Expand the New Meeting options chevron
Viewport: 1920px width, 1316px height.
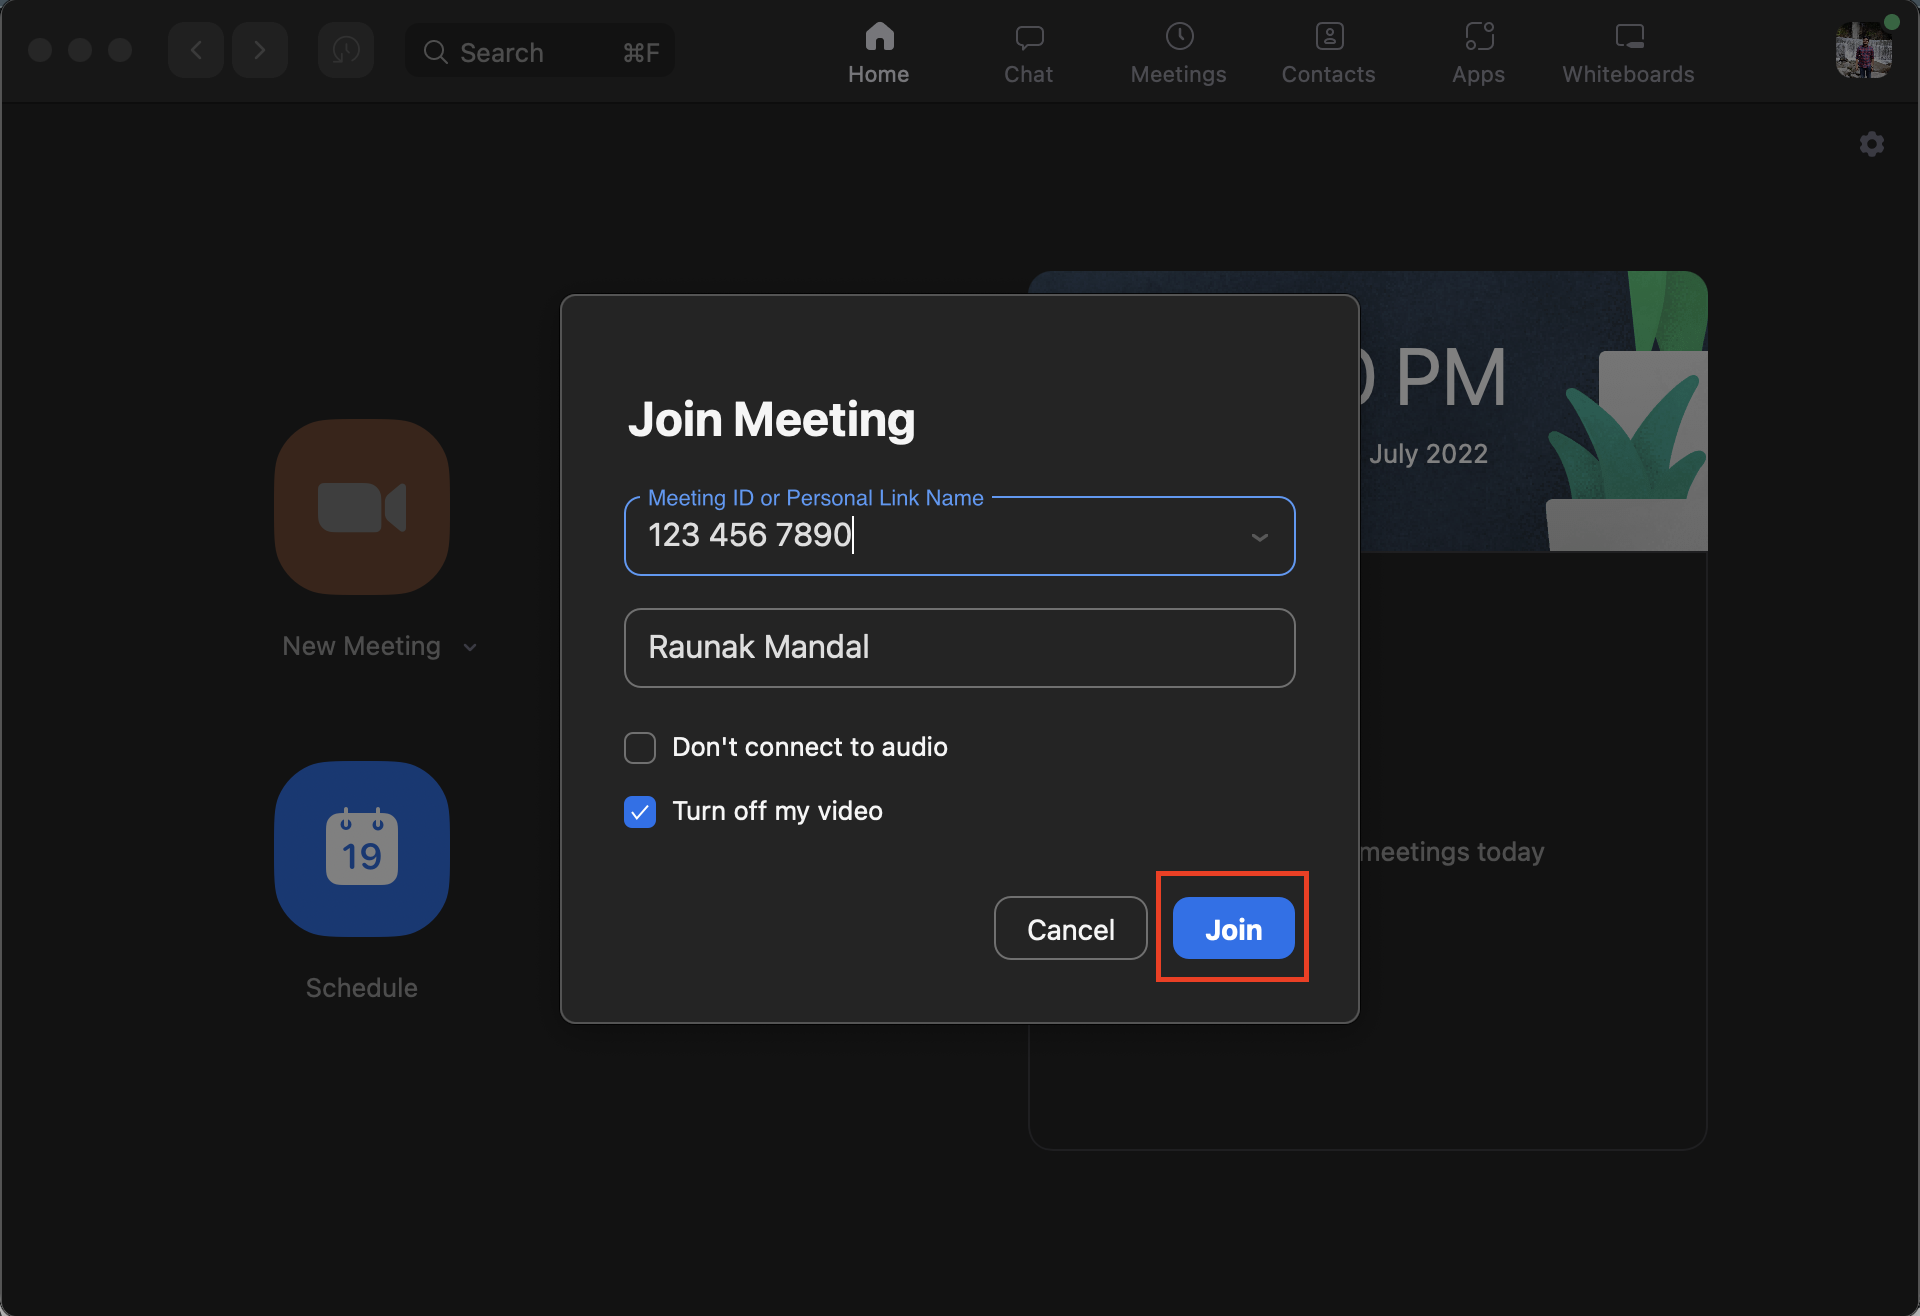coord(470,648)
